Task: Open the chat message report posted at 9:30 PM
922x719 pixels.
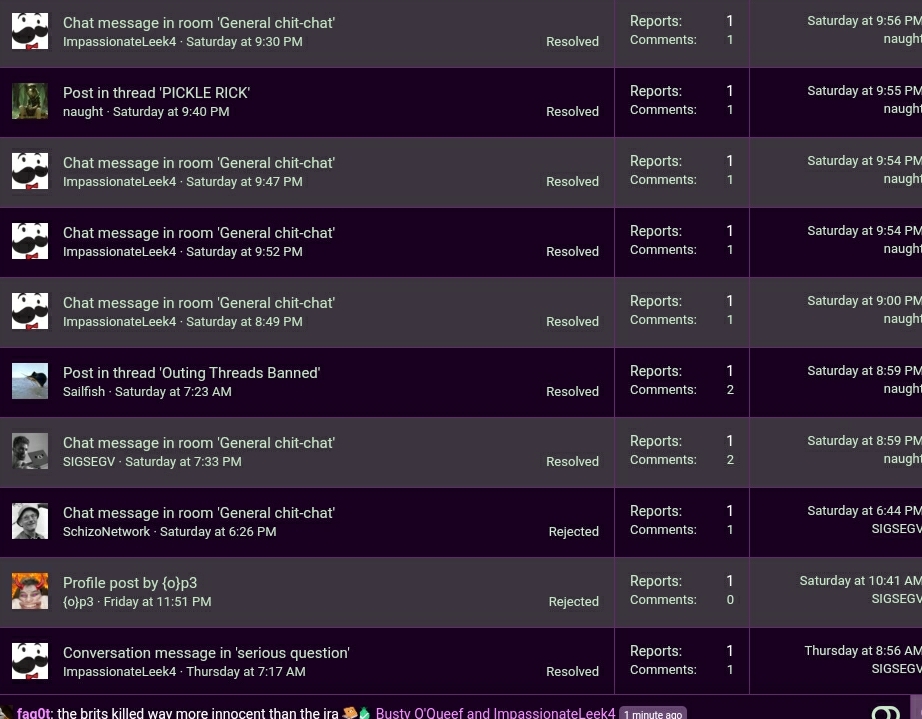Action: click(x=199, y=23)
